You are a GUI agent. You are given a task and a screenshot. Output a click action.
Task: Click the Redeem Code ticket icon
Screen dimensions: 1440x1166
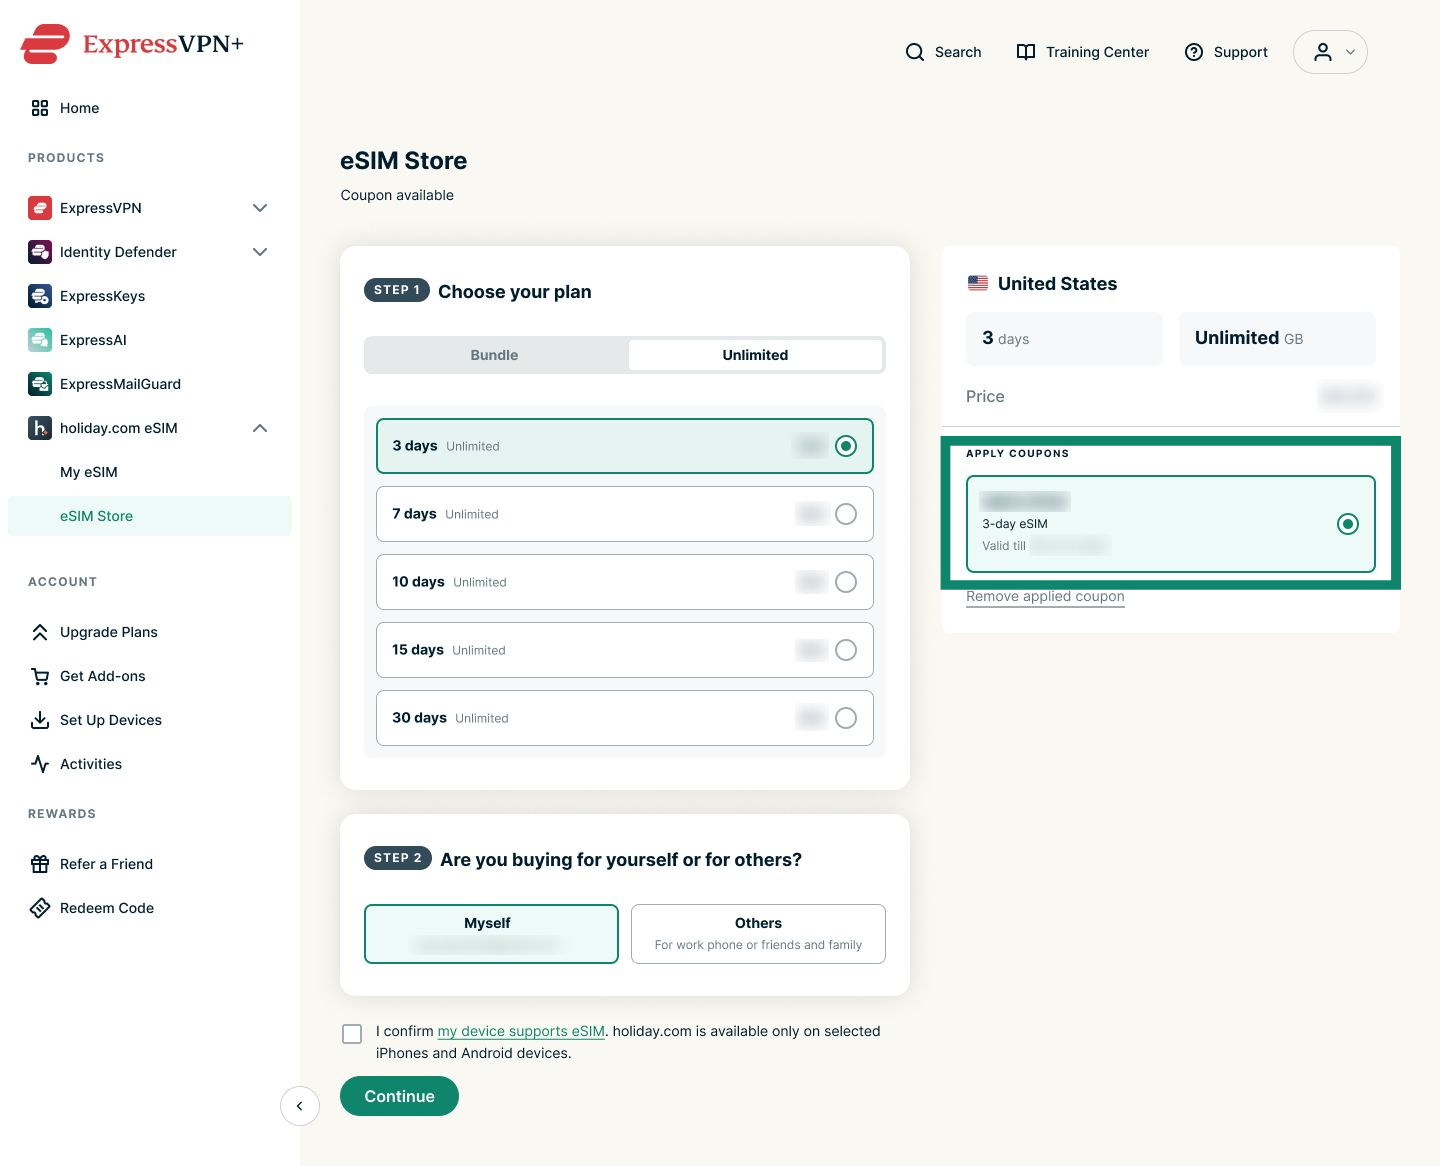click(x=40, y=908)
